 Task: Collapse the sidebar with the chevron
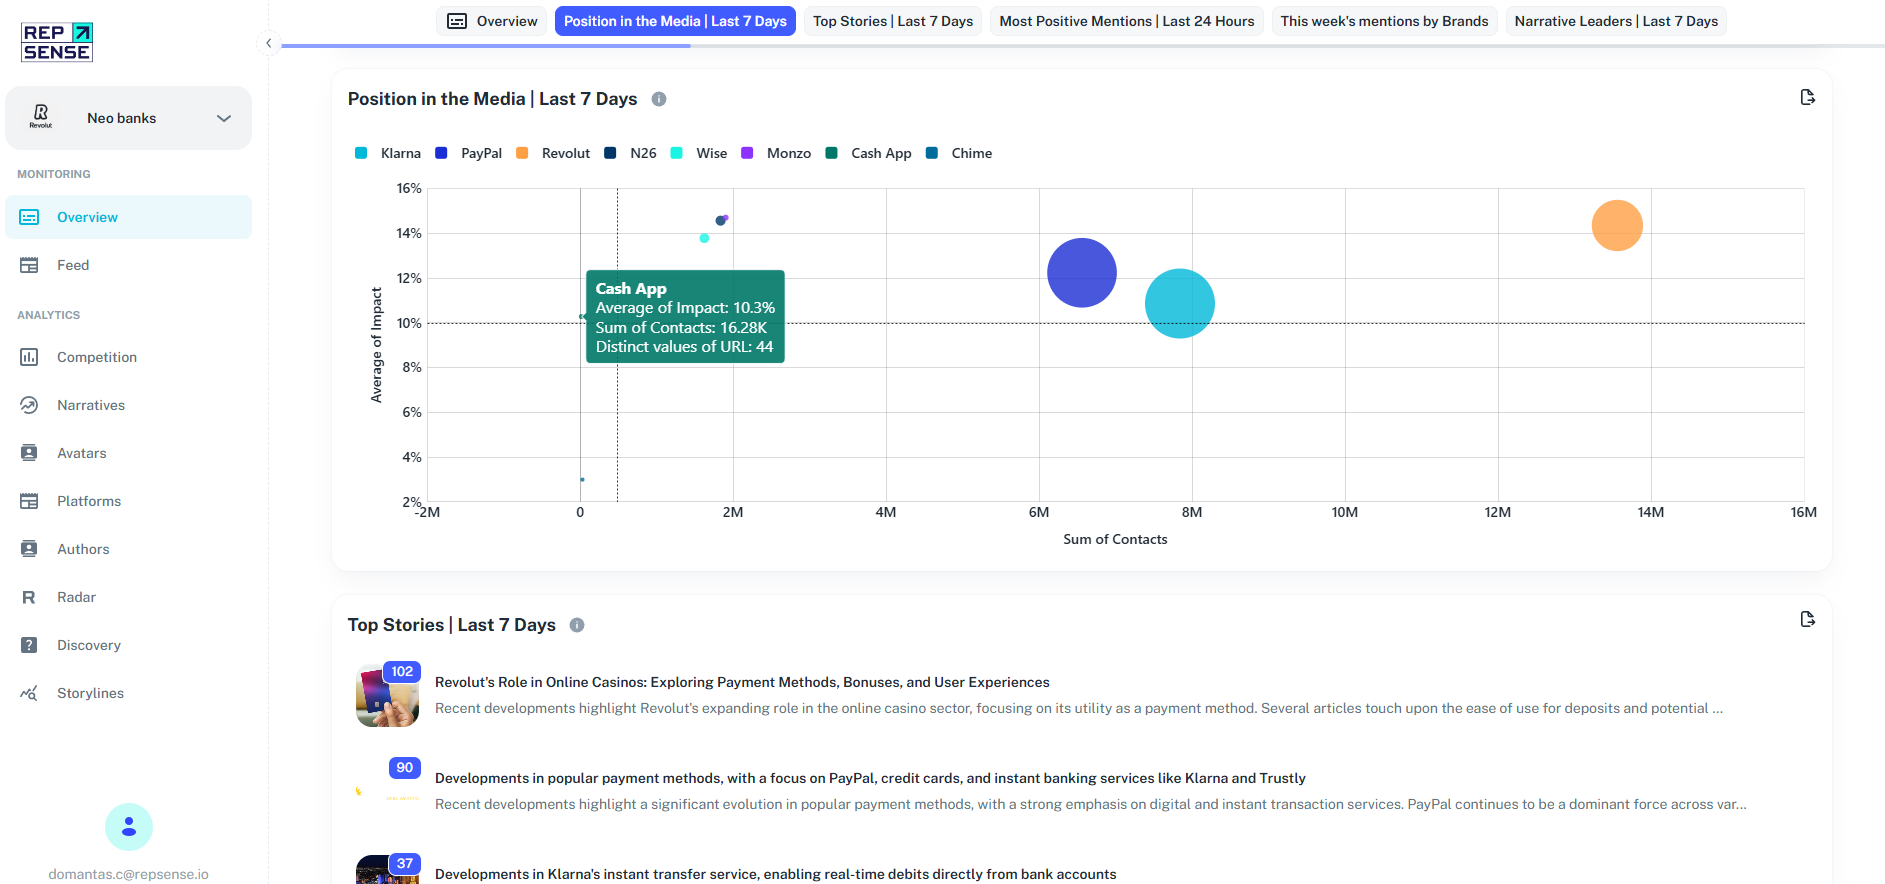[268, 43]
